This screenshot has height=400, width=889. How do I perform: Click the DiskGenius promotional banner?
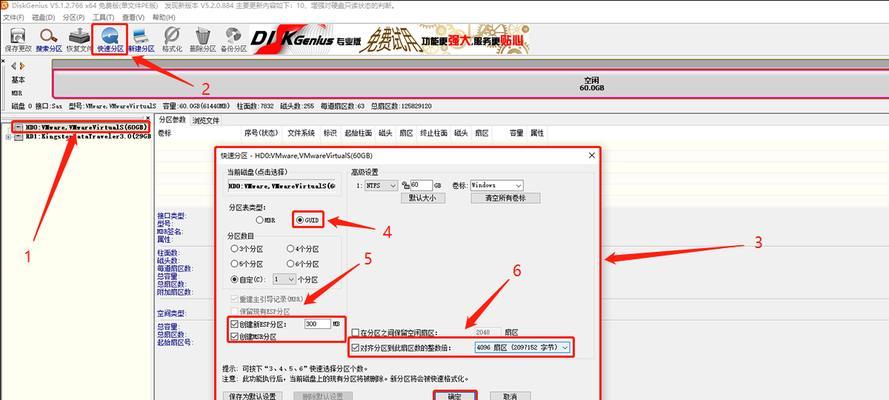point(391,40)
